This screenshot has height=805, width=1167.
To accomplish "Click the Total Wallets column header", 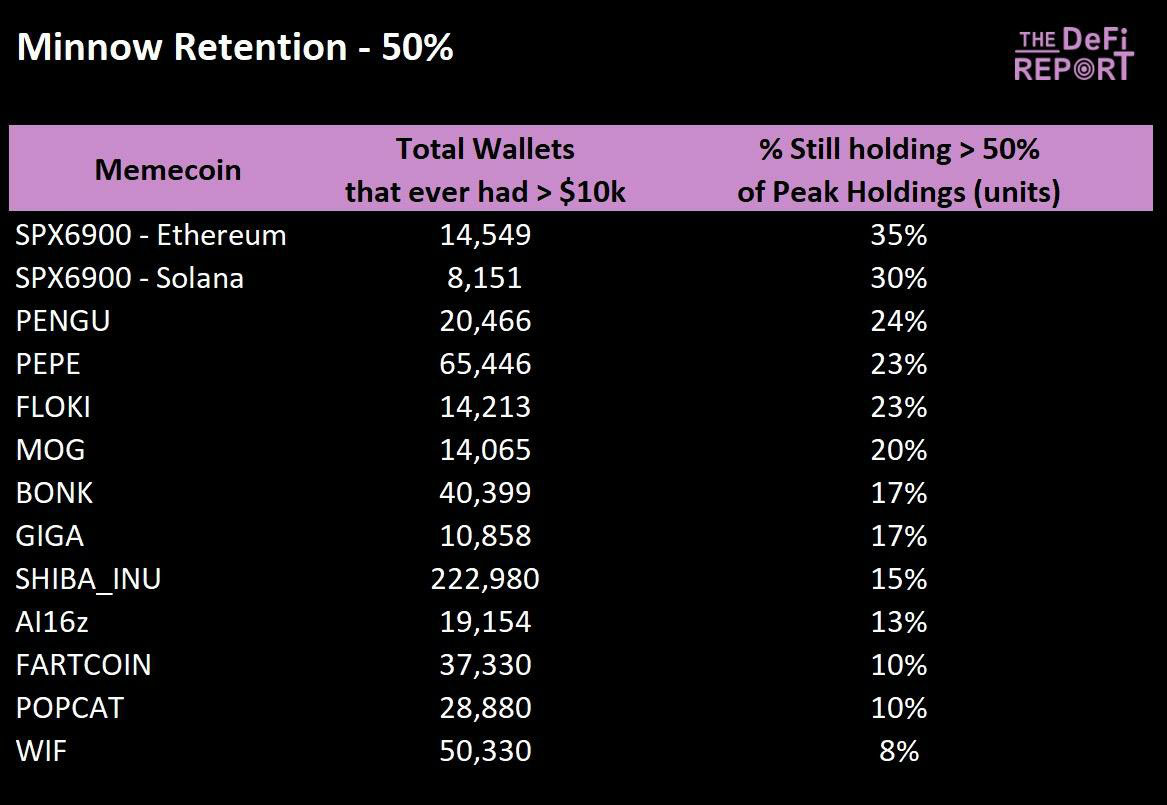I will (x=485, y=169).
